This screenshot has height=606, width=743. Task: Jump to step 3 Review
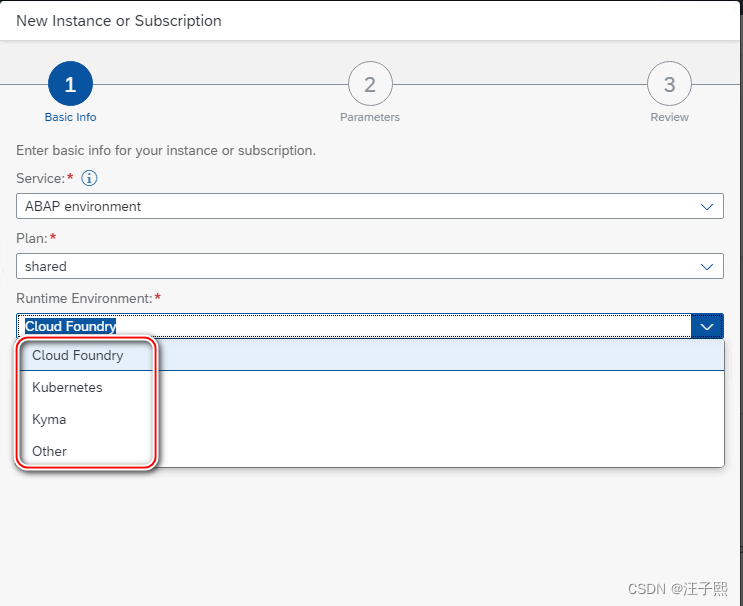669,84
